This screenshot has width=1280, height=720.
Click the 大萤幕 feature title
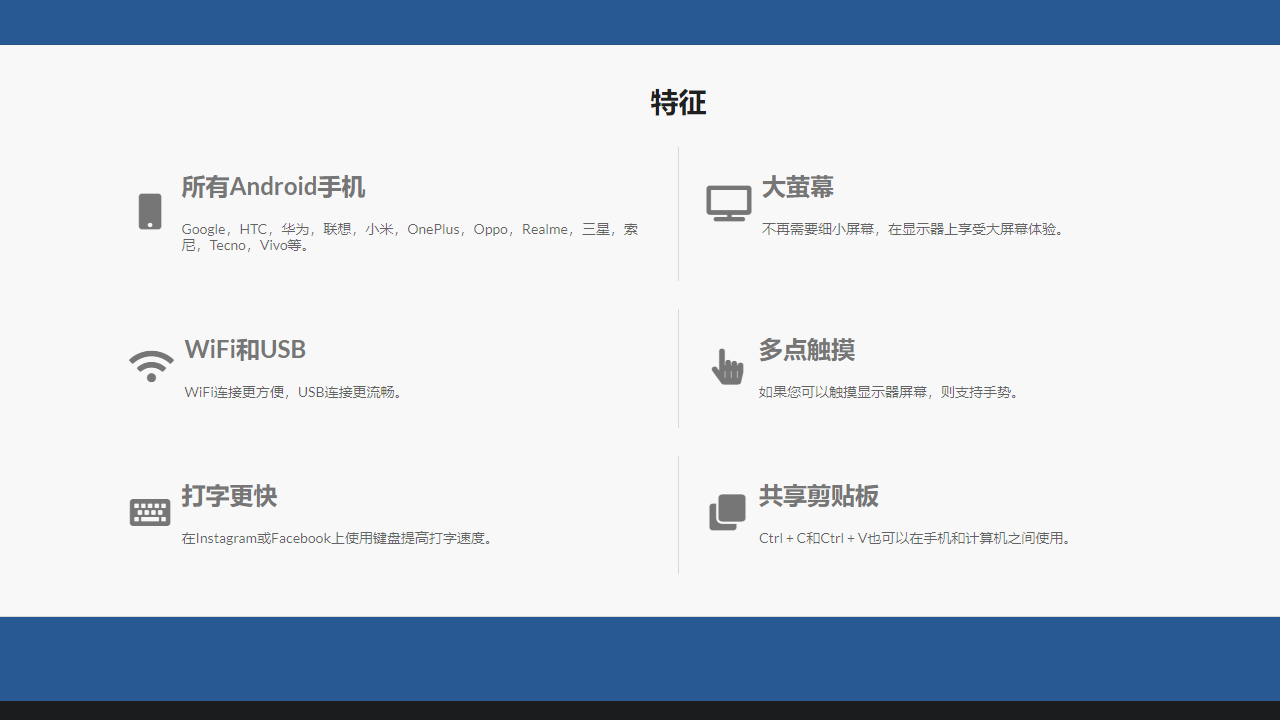point(797,188)
